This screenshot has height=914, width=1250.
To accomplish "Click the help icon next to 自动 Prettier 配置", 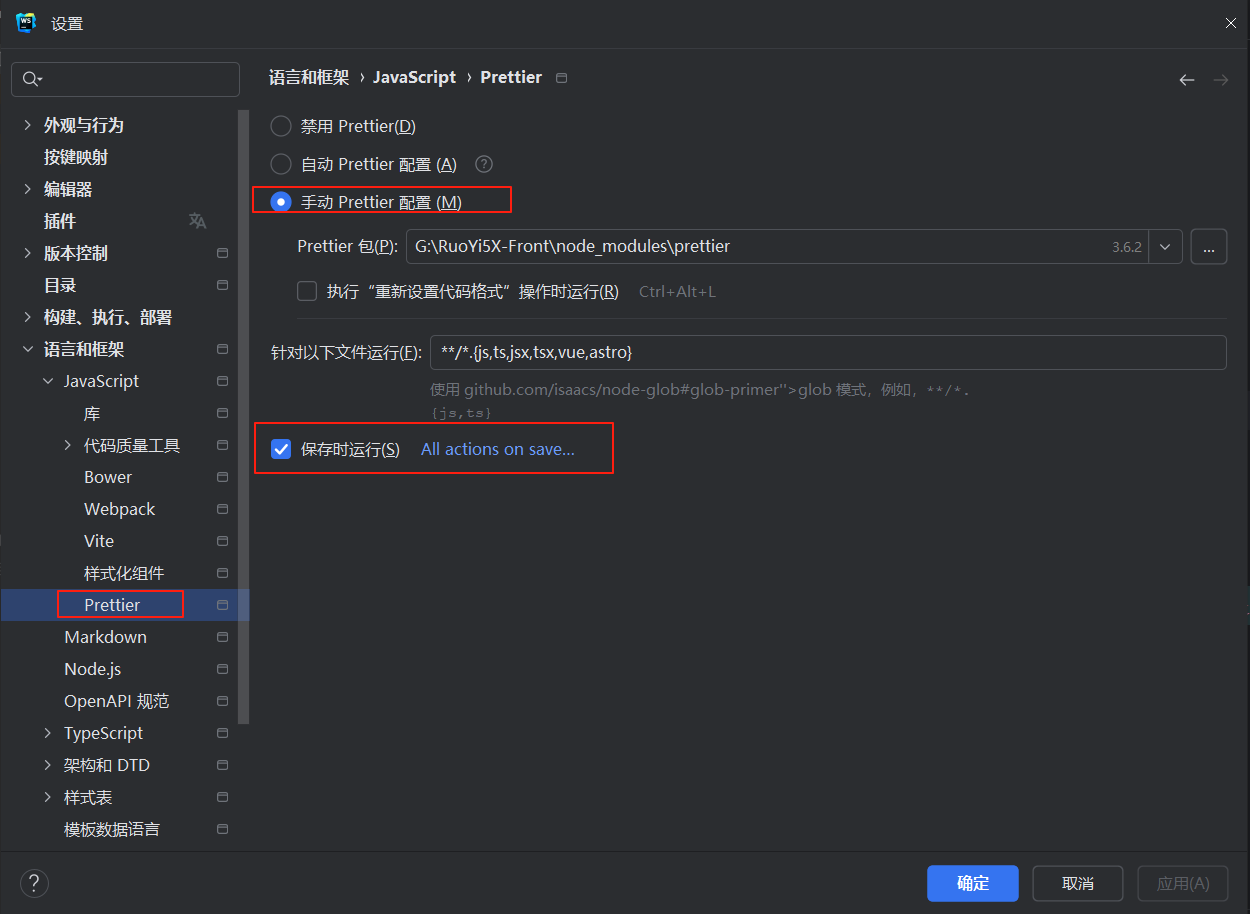I will pos(484,164).
